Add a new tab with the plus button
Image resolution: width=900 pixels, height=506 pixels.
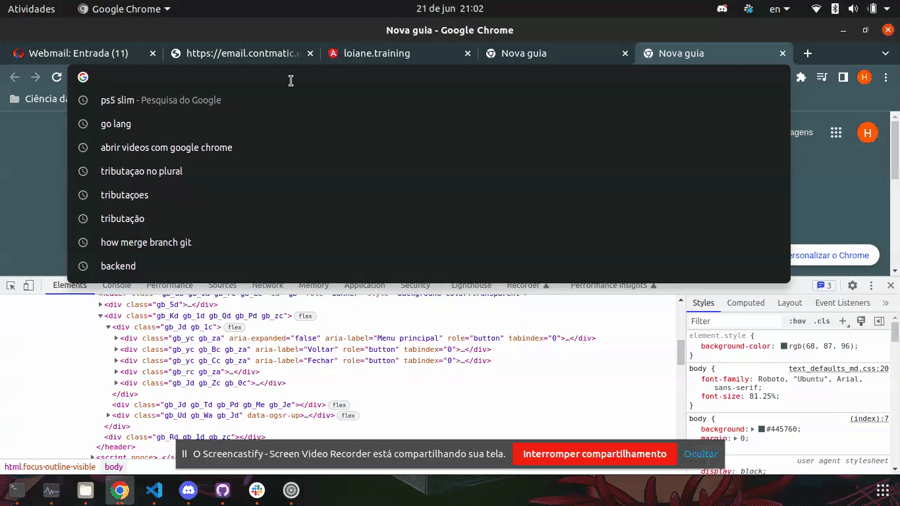click(x=808, y=53)
